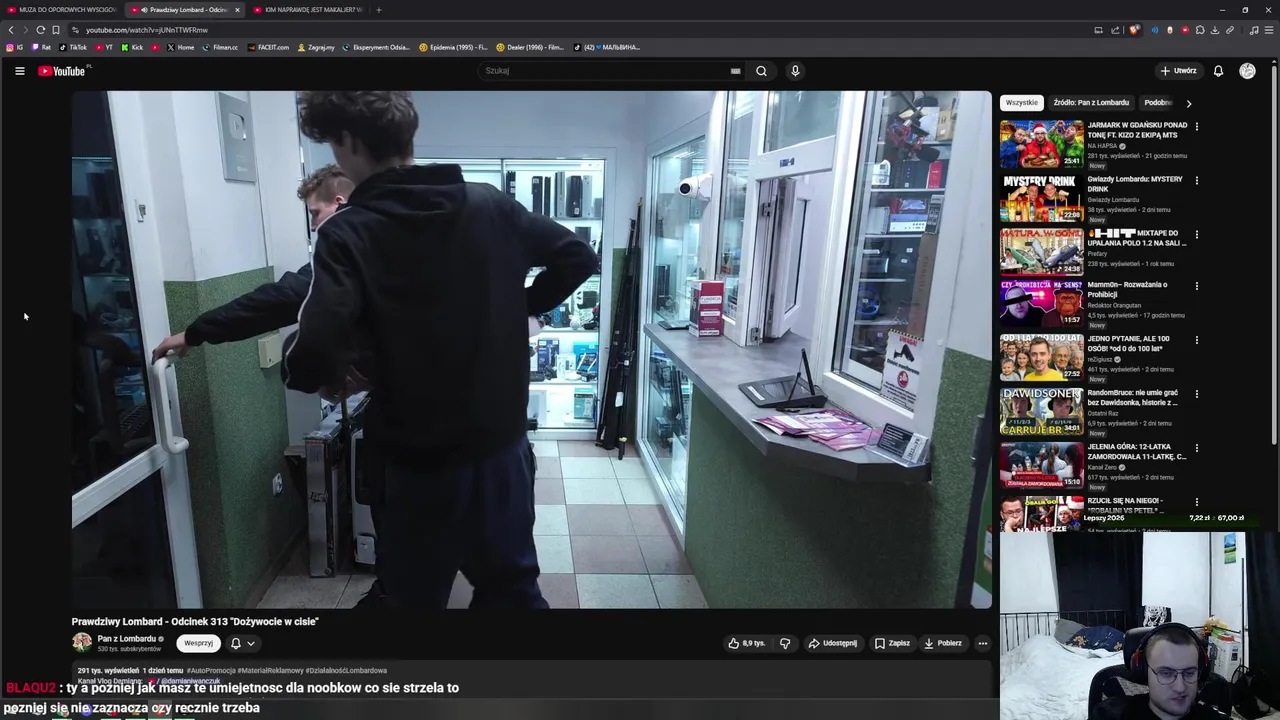
Task: Open TikTok bookmark
Action: coord(73,47)
